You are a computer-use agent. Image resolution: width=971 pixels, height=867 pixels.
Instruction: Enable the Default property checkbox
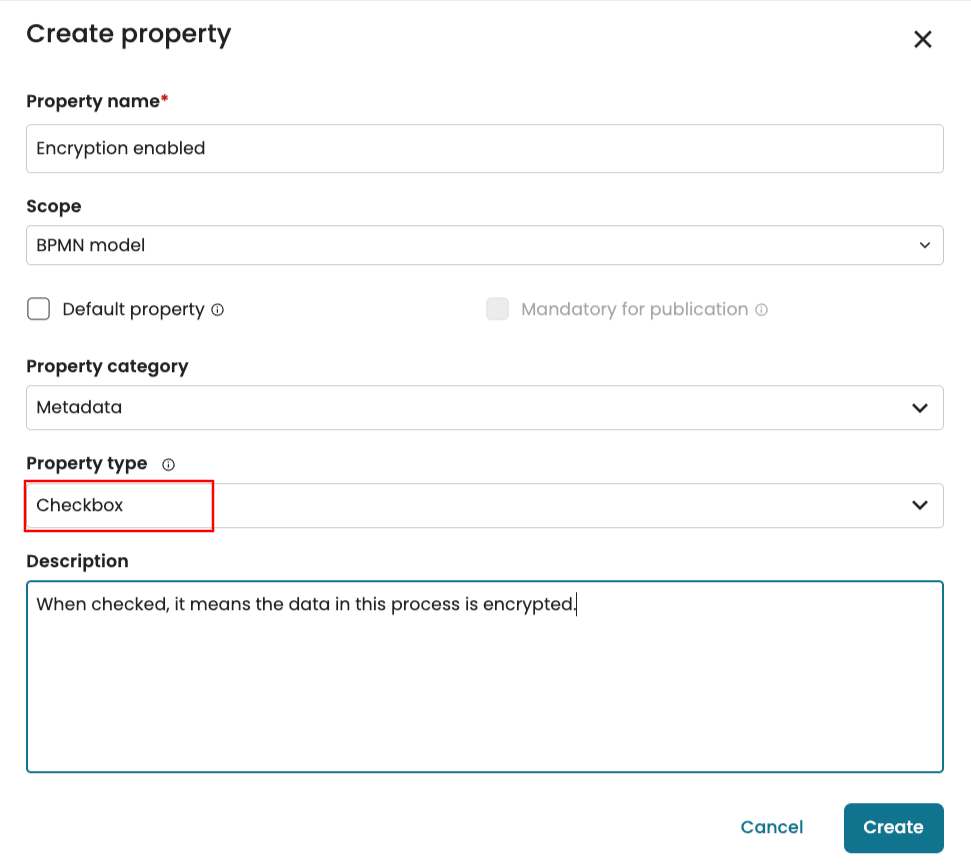39,309
